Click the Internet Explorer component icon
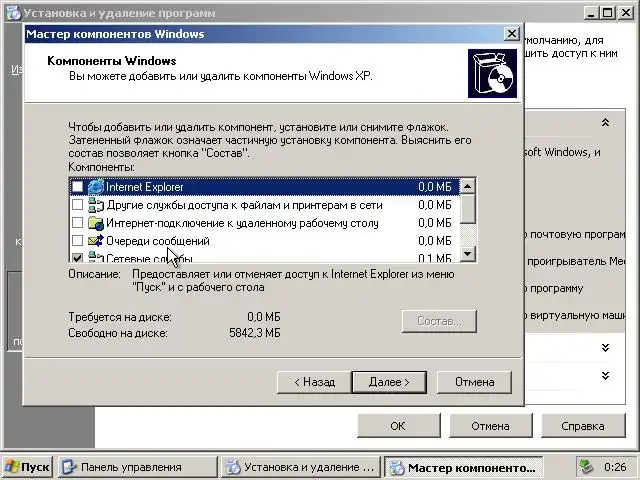 [x=96, y=187]
